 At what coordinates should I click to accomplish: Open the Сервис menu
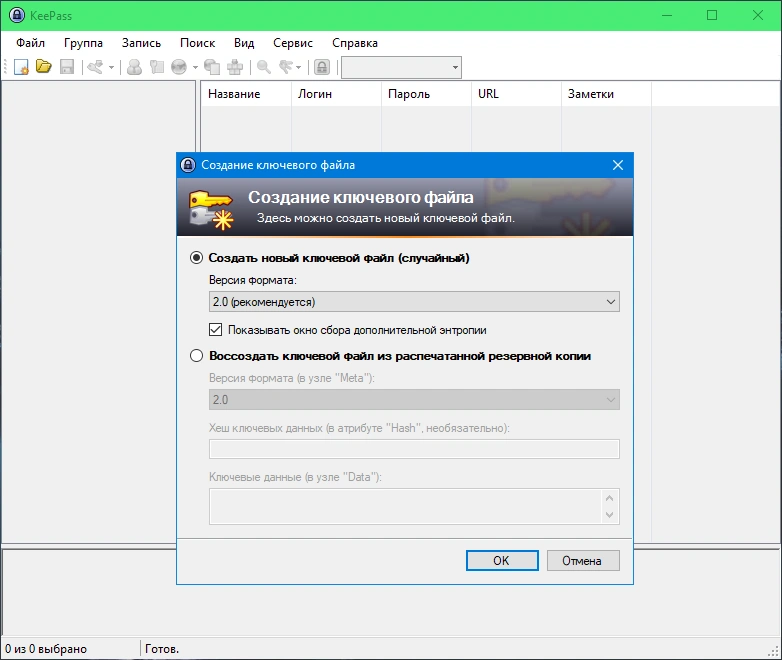point(293,43)
